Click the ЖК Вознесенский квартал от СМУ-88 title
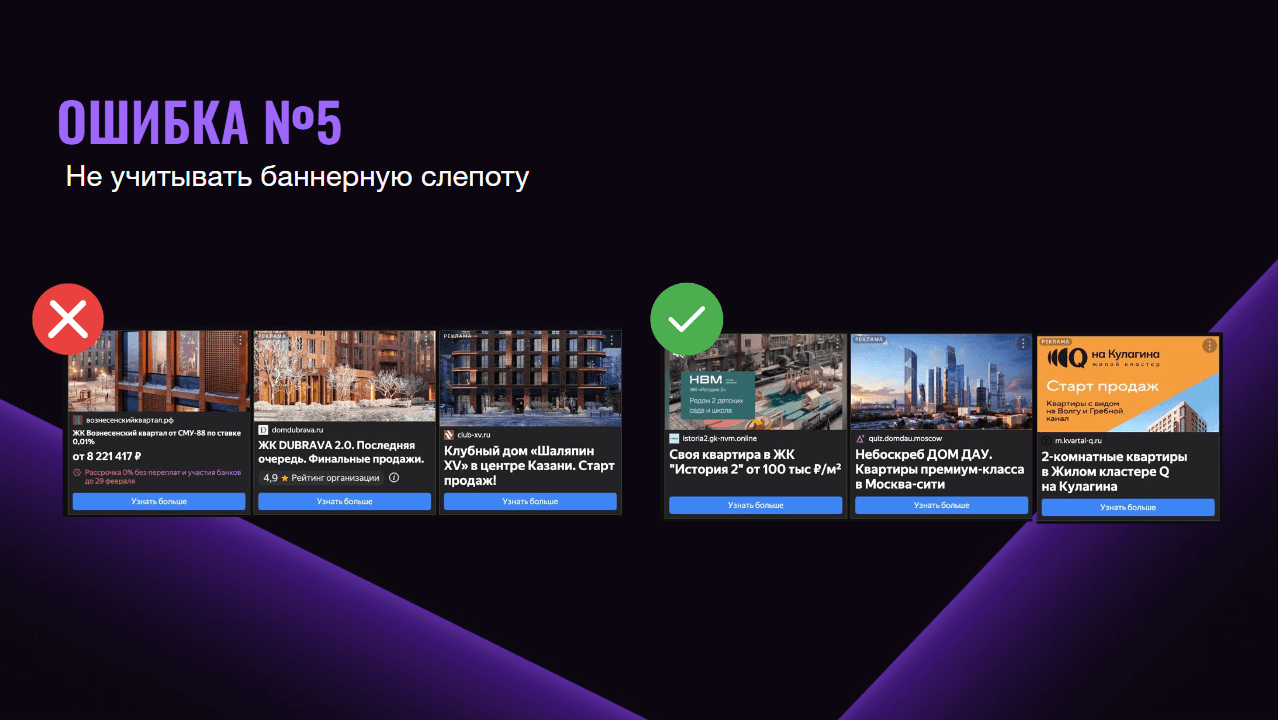The image size is (1278, 720). coord(157,437)
